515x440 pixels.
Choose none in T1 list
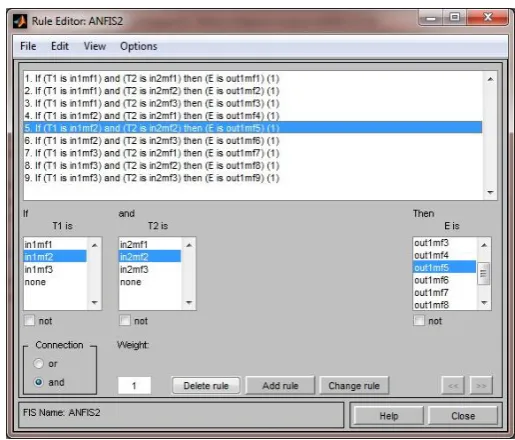pos(55,282)
